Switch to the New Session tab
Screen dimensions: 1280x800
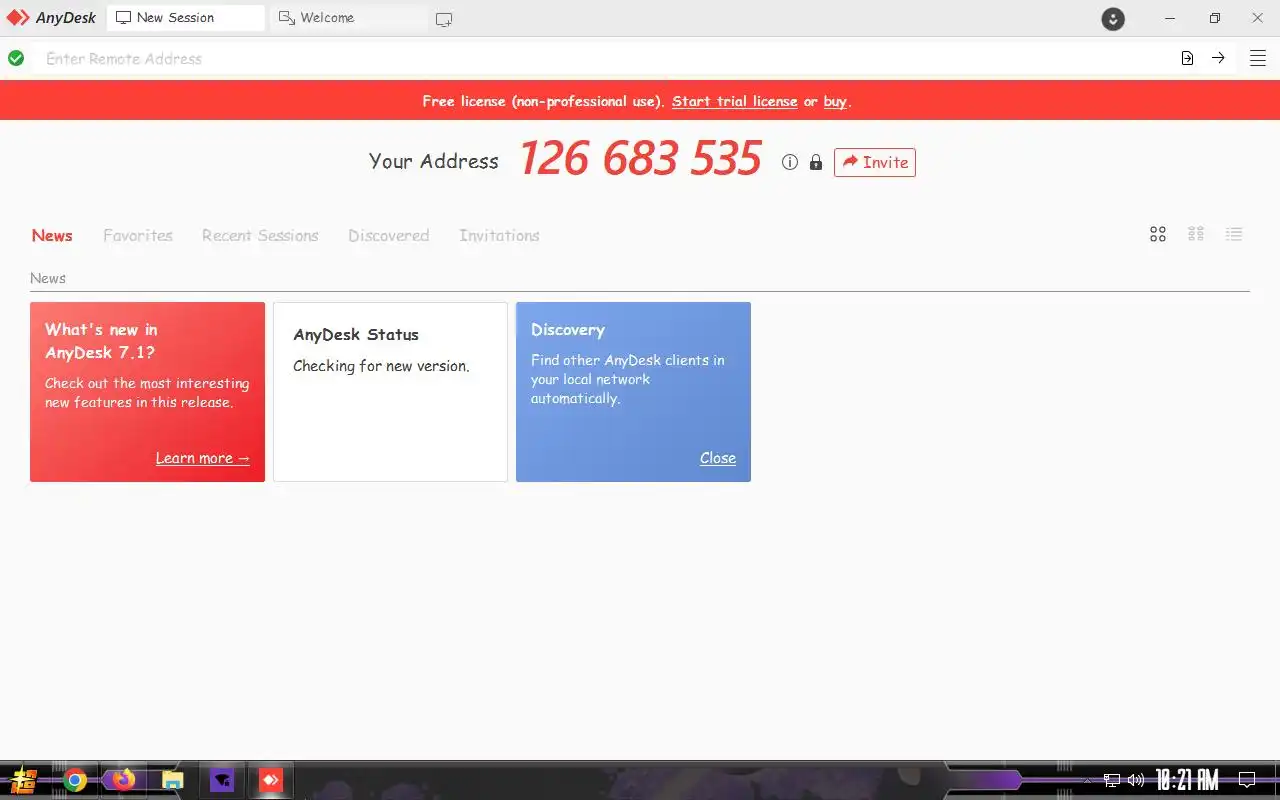click(x=186, y=18)
